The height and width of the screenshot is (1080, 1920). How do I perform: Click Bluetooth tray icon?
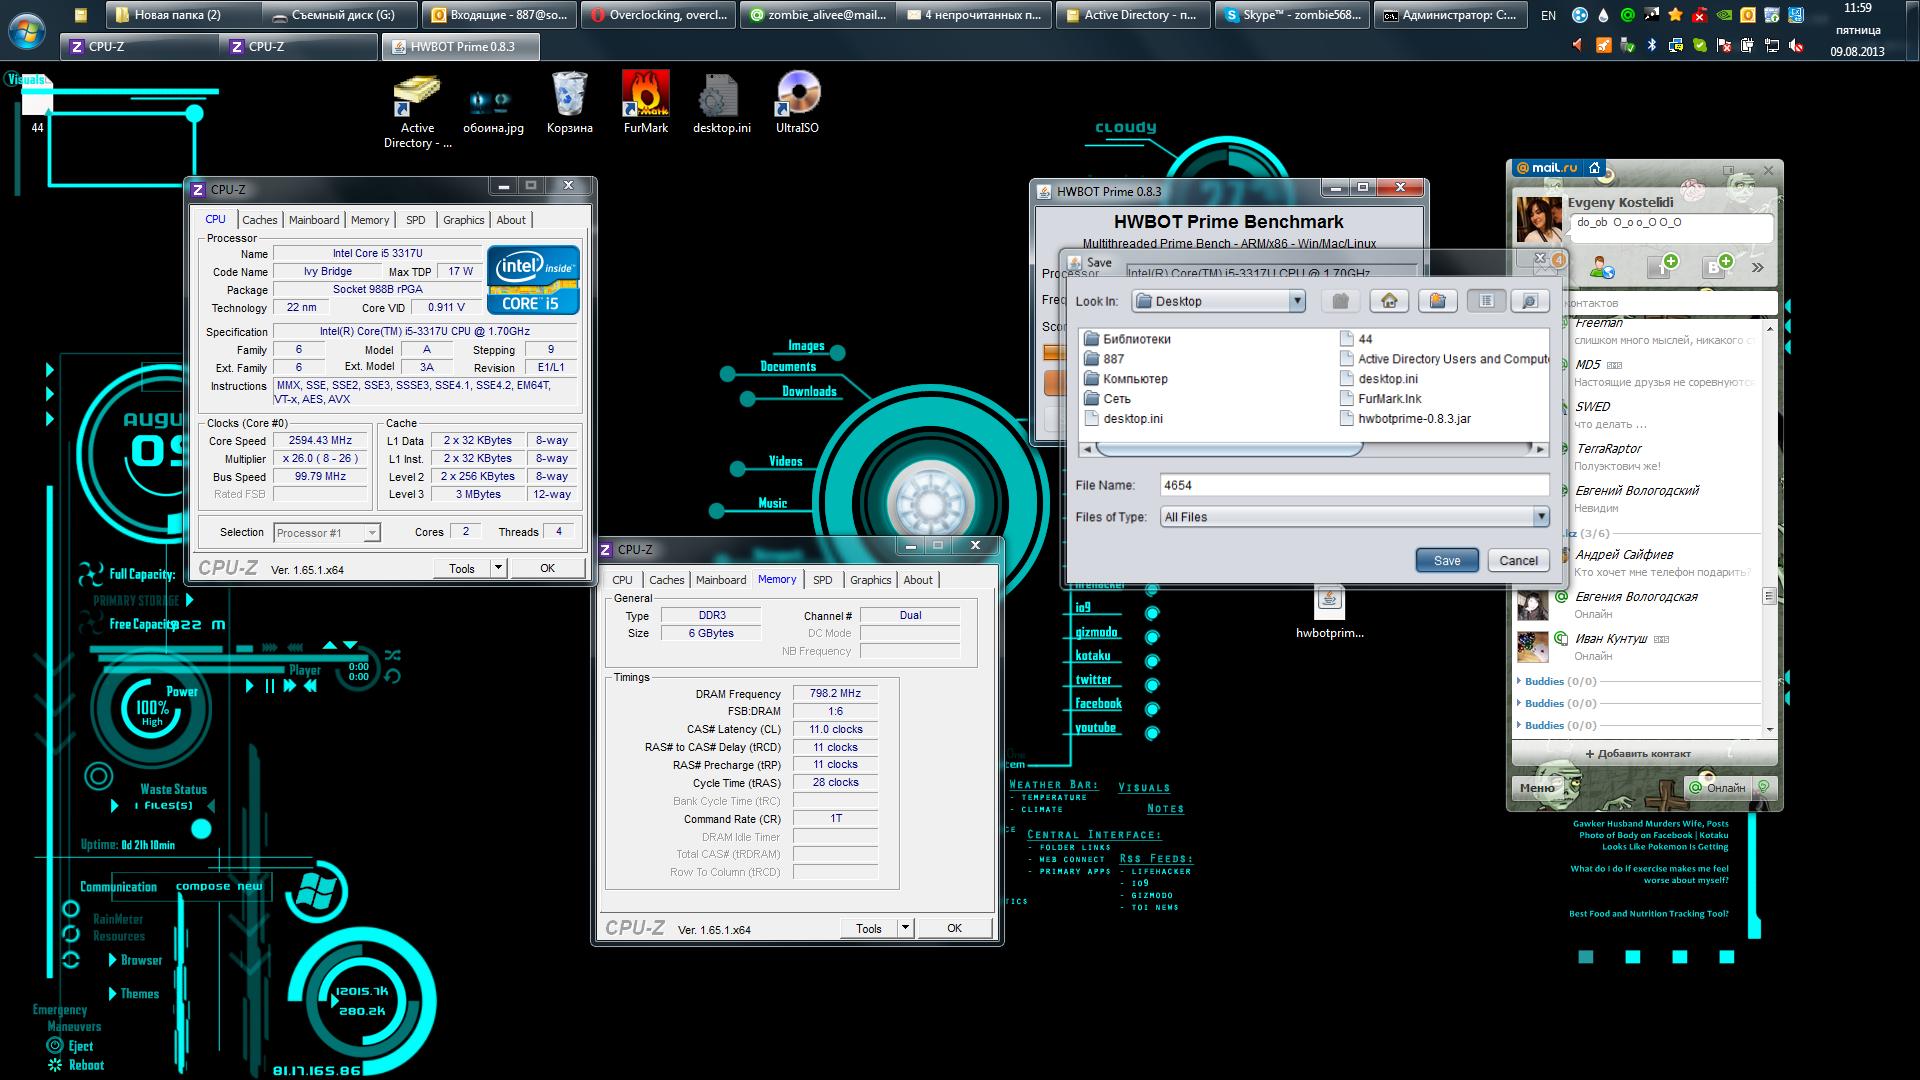pos(1652,45)
